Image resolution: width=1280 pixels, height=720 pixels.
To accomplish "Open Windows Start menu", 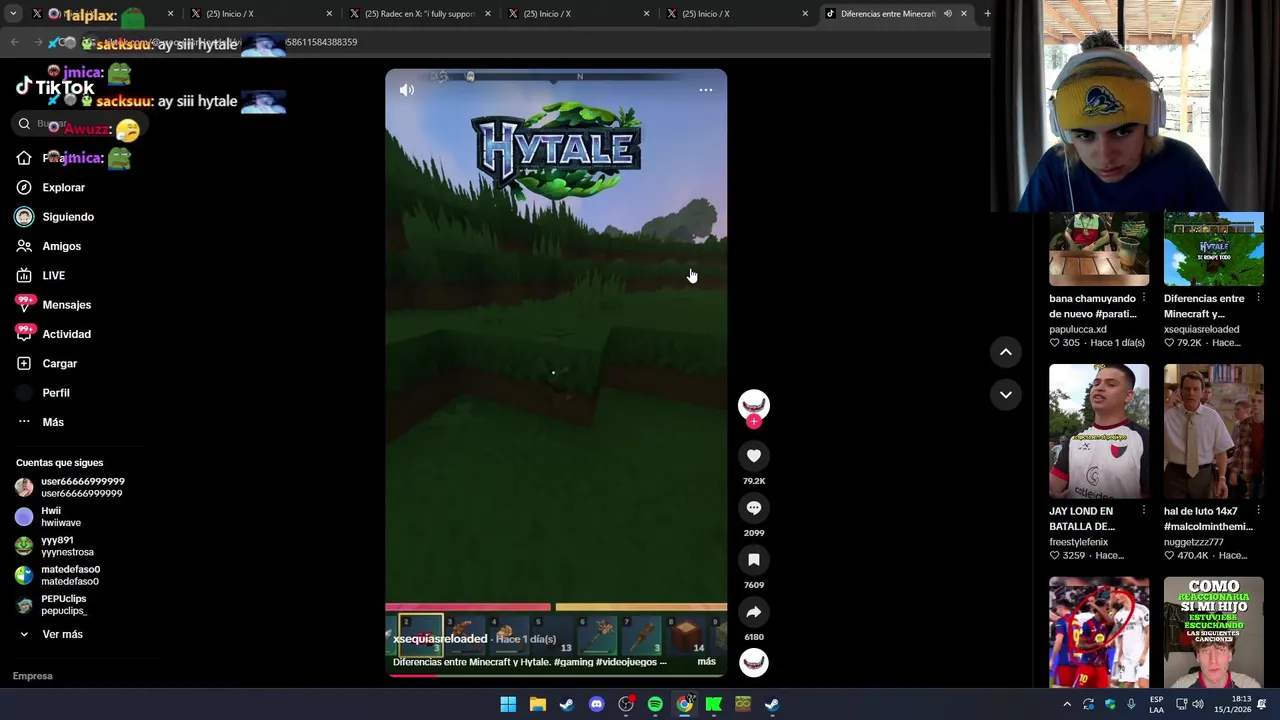I will point(508,704).
